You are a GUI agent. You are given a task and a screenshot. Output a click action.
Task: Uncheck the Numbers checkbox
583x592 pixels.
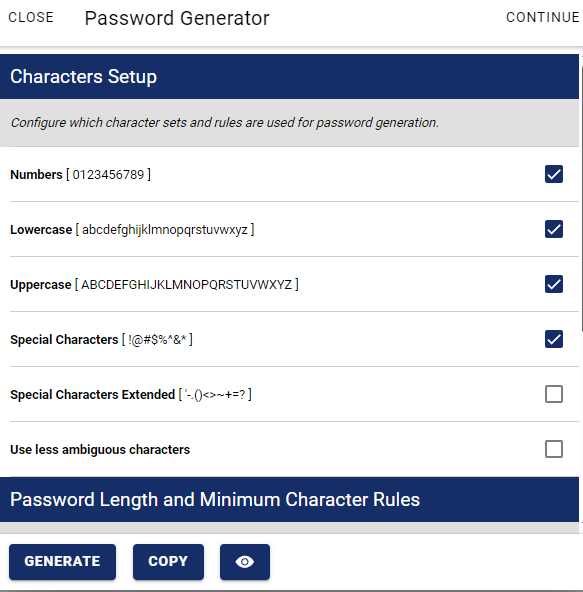(x=554, y=174)
